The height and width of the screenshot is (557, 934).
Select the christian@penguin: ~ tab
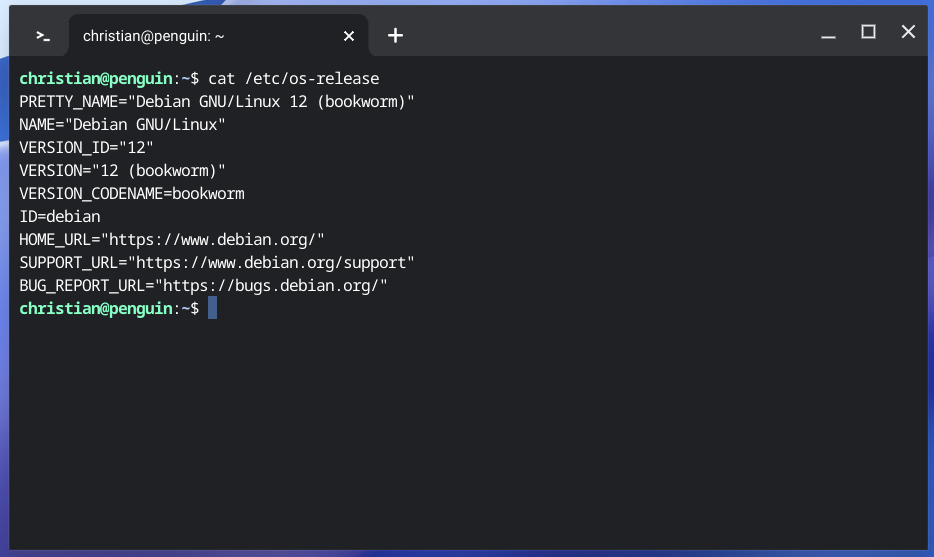point(218,35)
